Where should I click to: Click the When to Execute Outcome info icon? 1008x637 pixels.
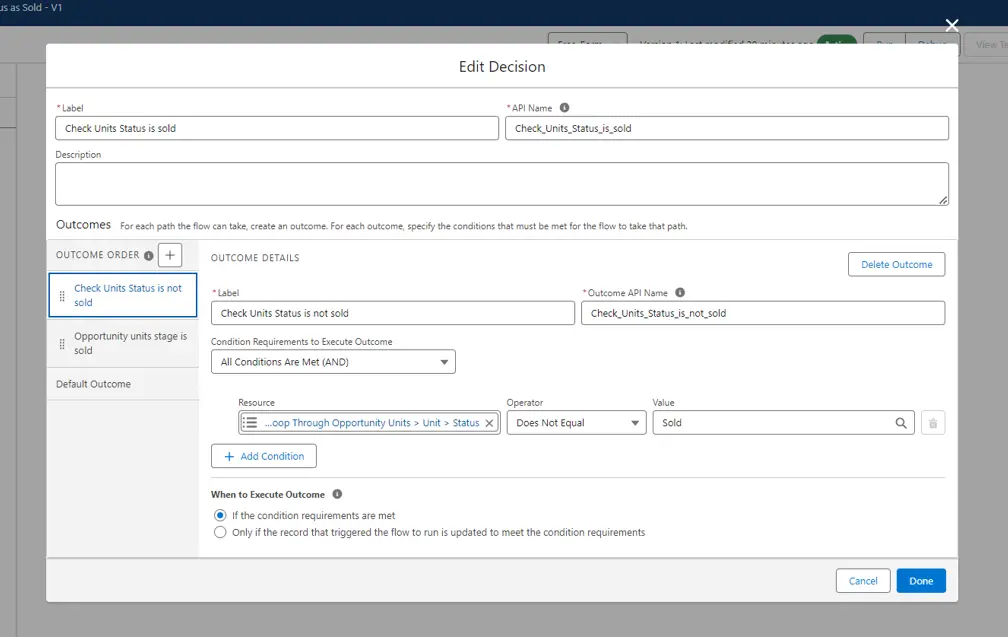pos(337,494)
